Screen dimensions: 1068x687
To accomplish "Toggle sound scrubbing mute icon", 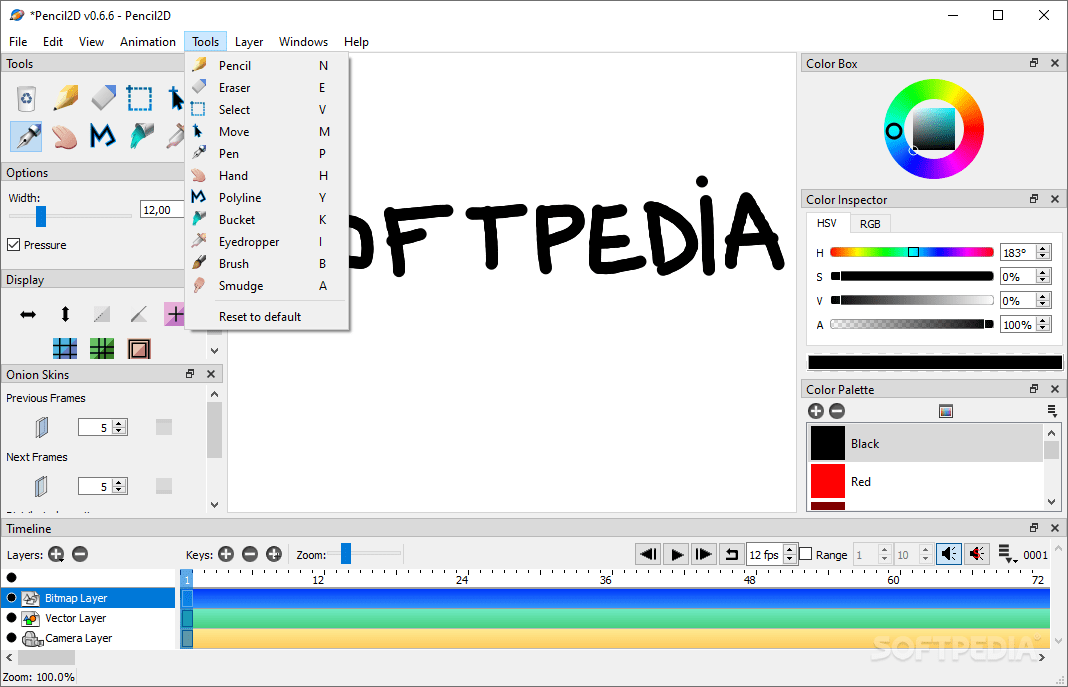I will [977, 554].
